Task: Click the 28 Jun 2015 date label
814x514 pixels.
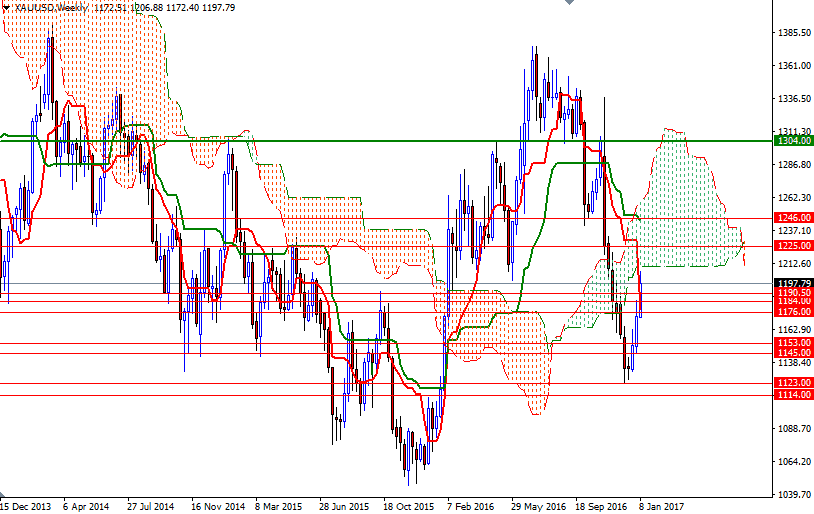Action: (345, 507)
